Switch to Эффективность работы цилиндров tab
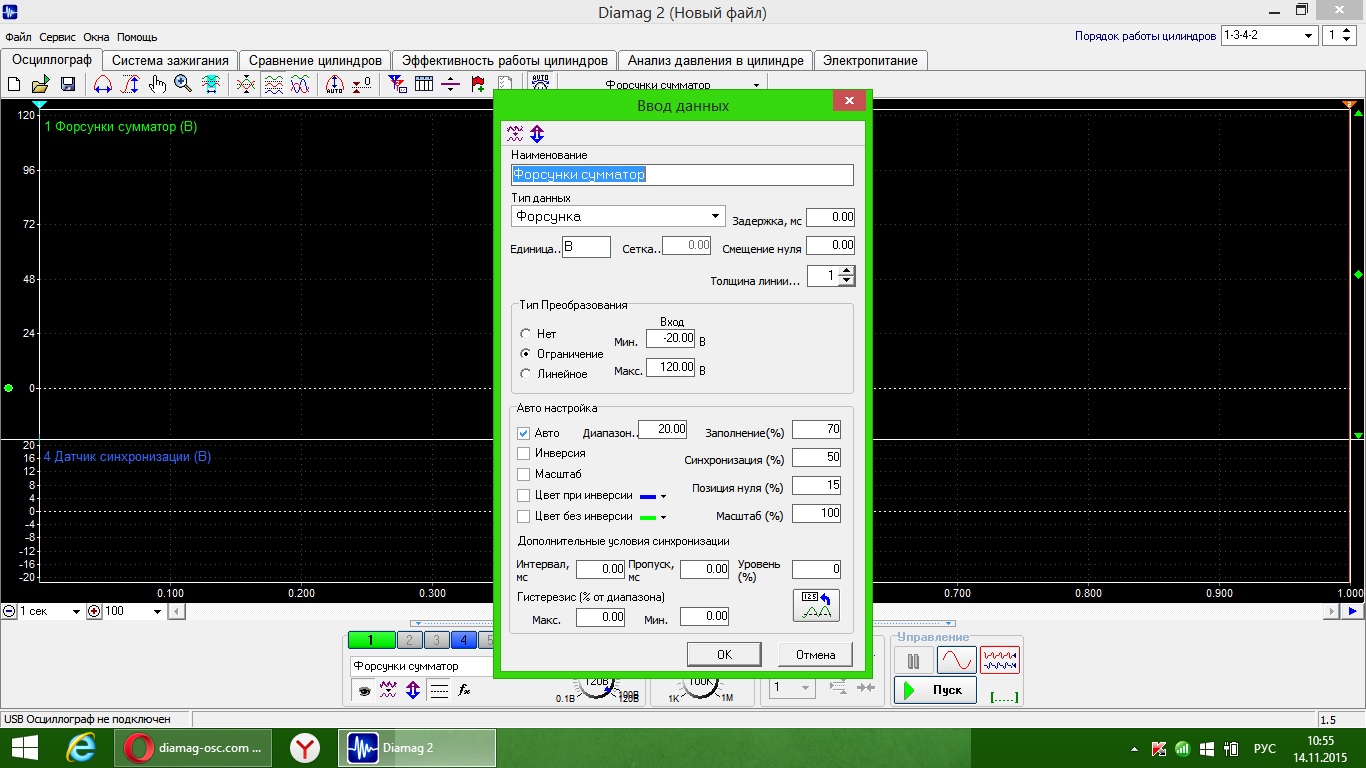 505,60
